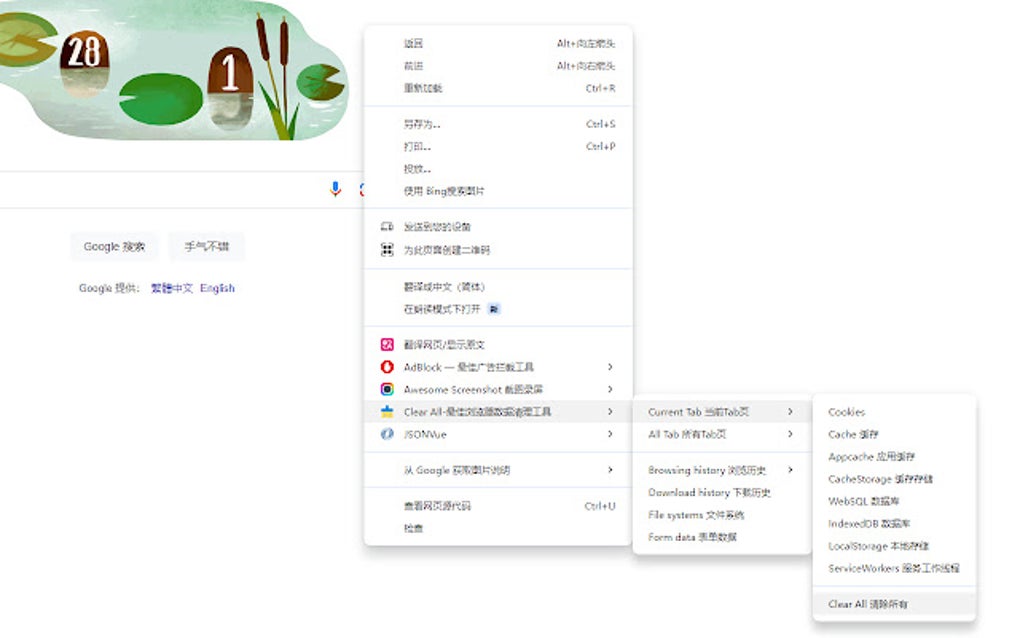1020x638 pixels.
Task: Select the reload entry with Ctrl+R
Action: click(498, 88)
